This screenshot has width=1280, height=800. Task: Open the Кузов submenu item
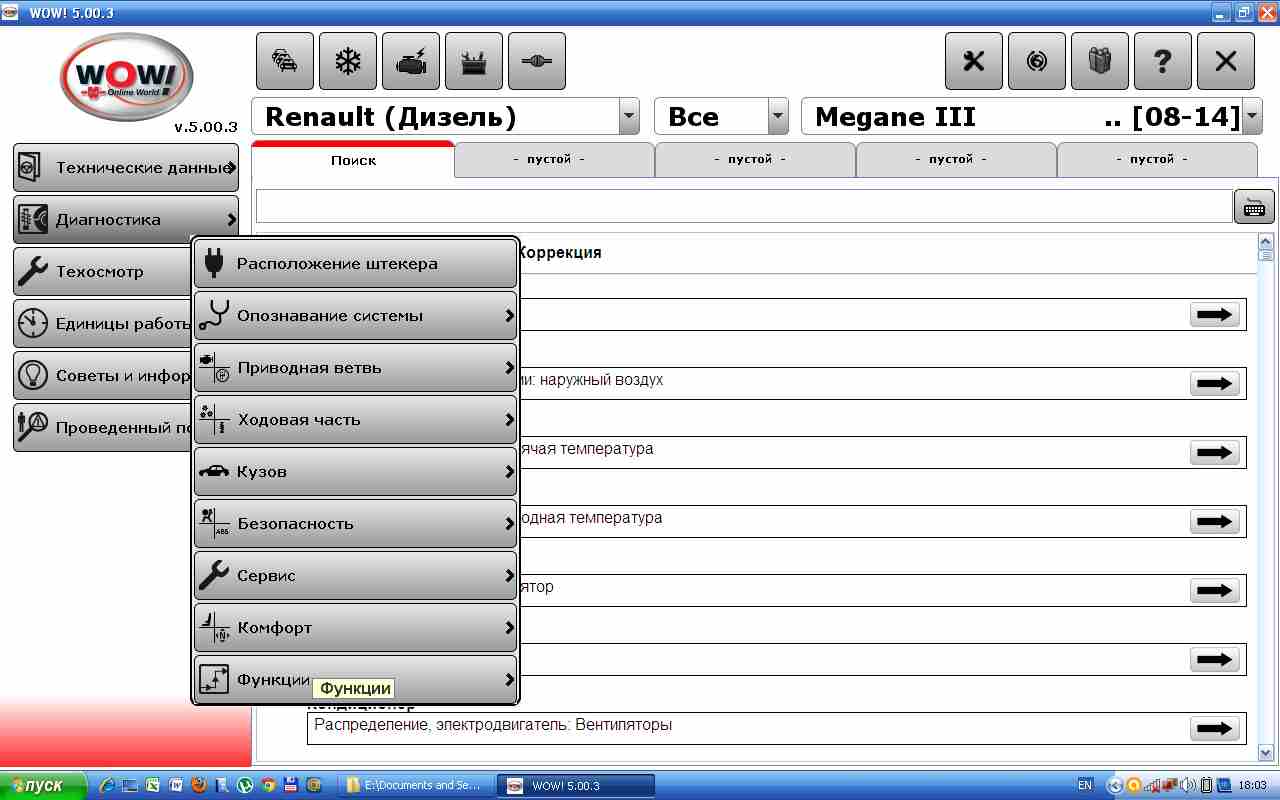click(355, 472)
